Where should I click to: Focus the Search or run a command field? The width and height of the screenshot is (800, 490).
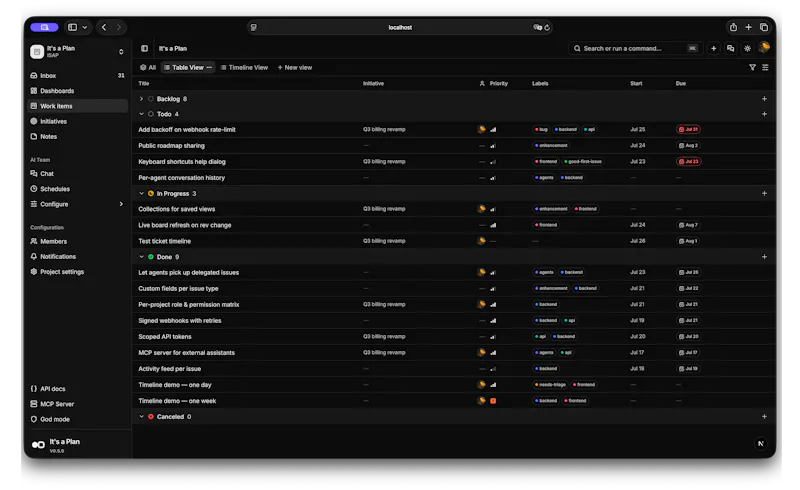[635, 48]
